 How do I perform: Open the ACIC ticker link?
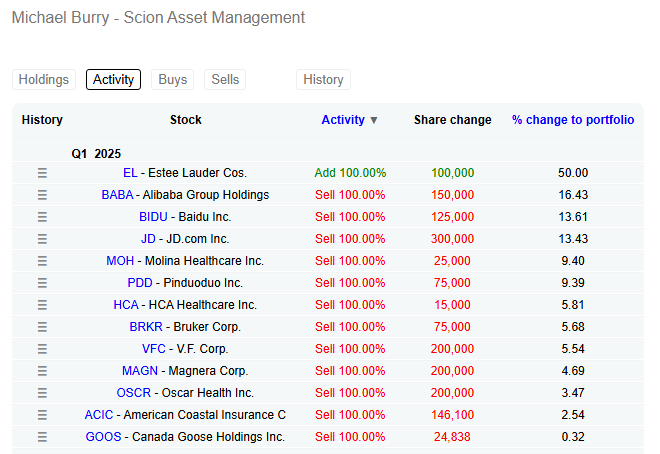coord(99,415)
